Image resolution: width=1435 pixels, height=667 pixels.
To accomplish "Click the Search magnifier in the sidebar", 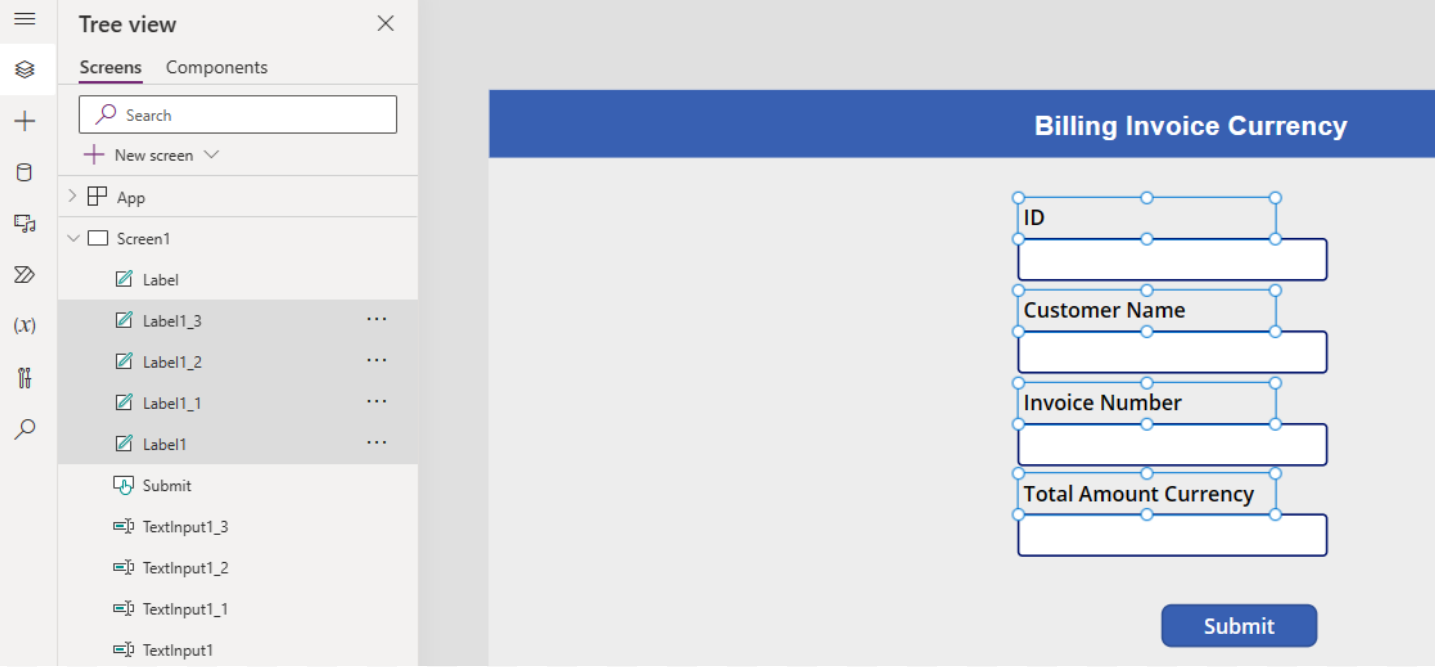I will click(25, 429).
